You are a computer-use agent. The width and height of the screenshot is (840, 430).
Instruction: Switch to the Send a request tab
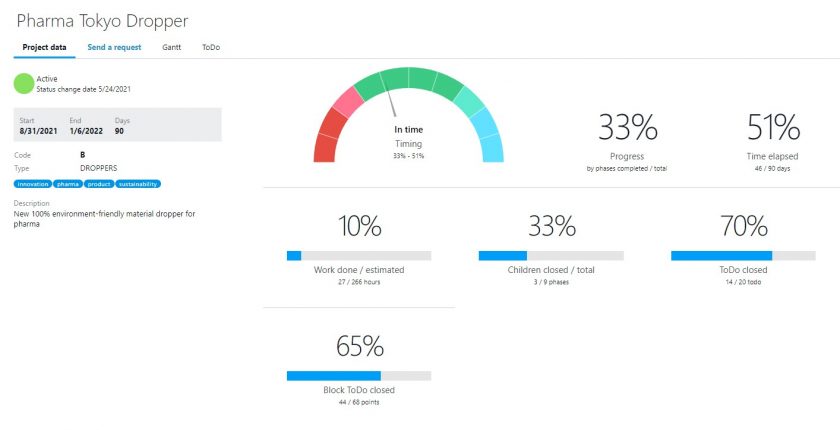[x=114, y=47]
